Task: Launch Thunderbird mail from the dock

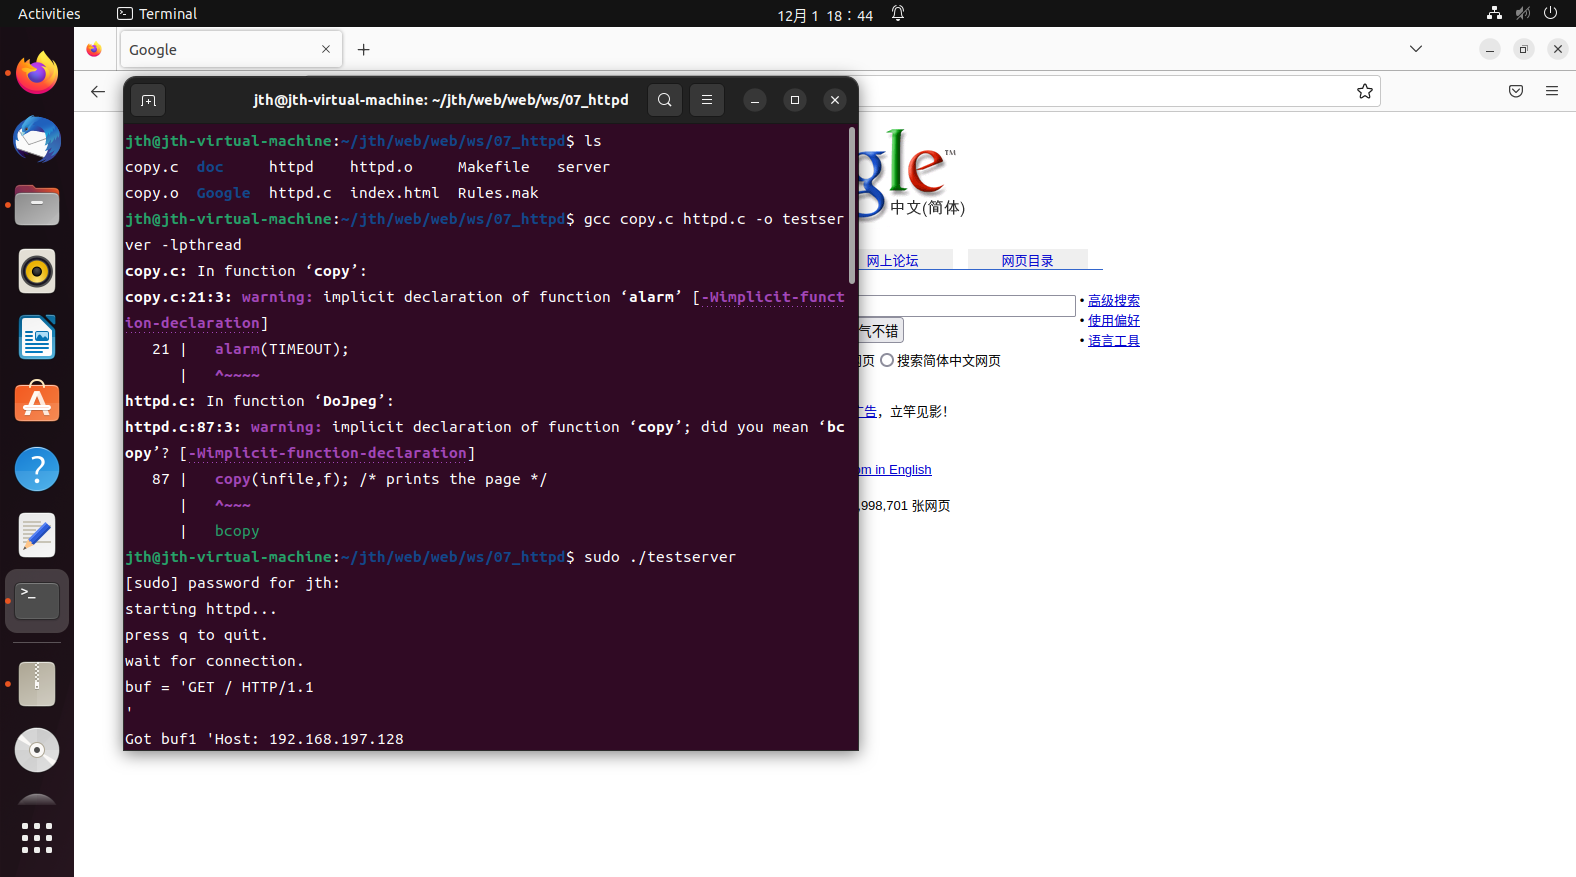Action: [37, 139]
